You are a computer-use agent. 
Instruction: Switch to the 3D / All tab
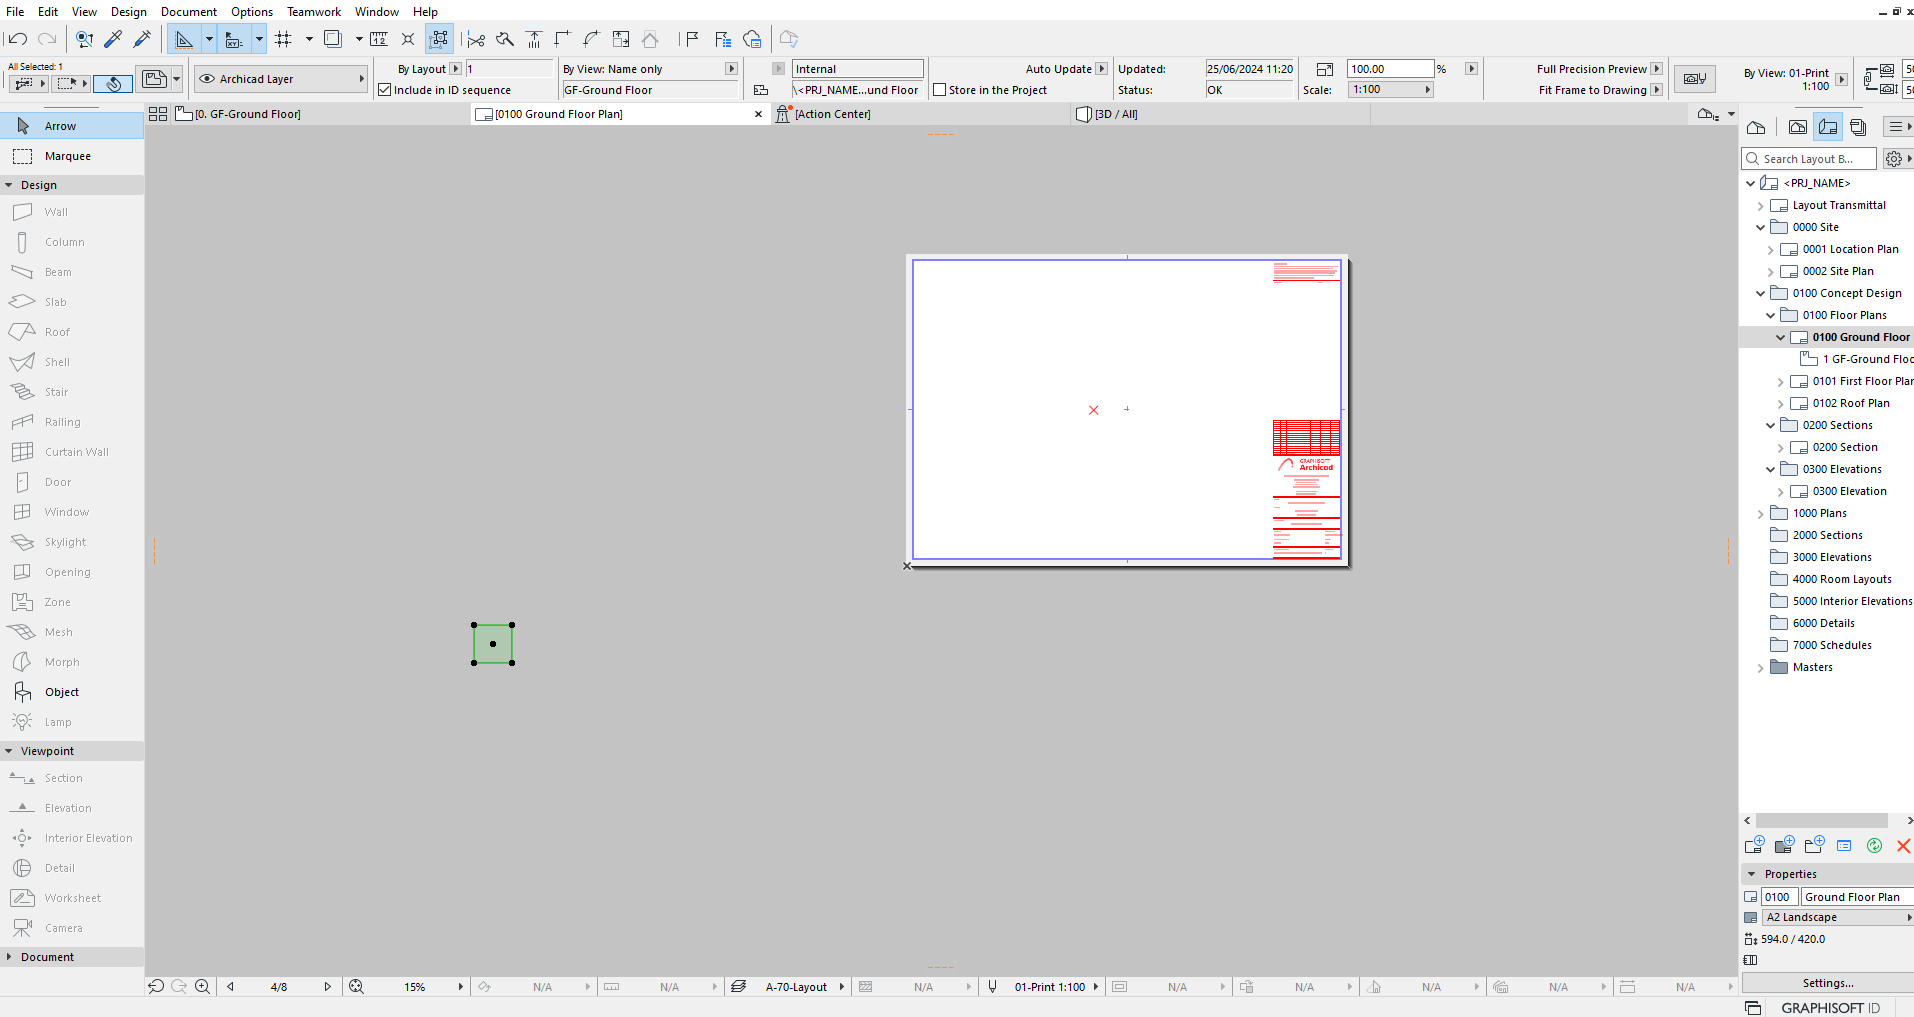pyautogui.click(x=1116, y=114)
